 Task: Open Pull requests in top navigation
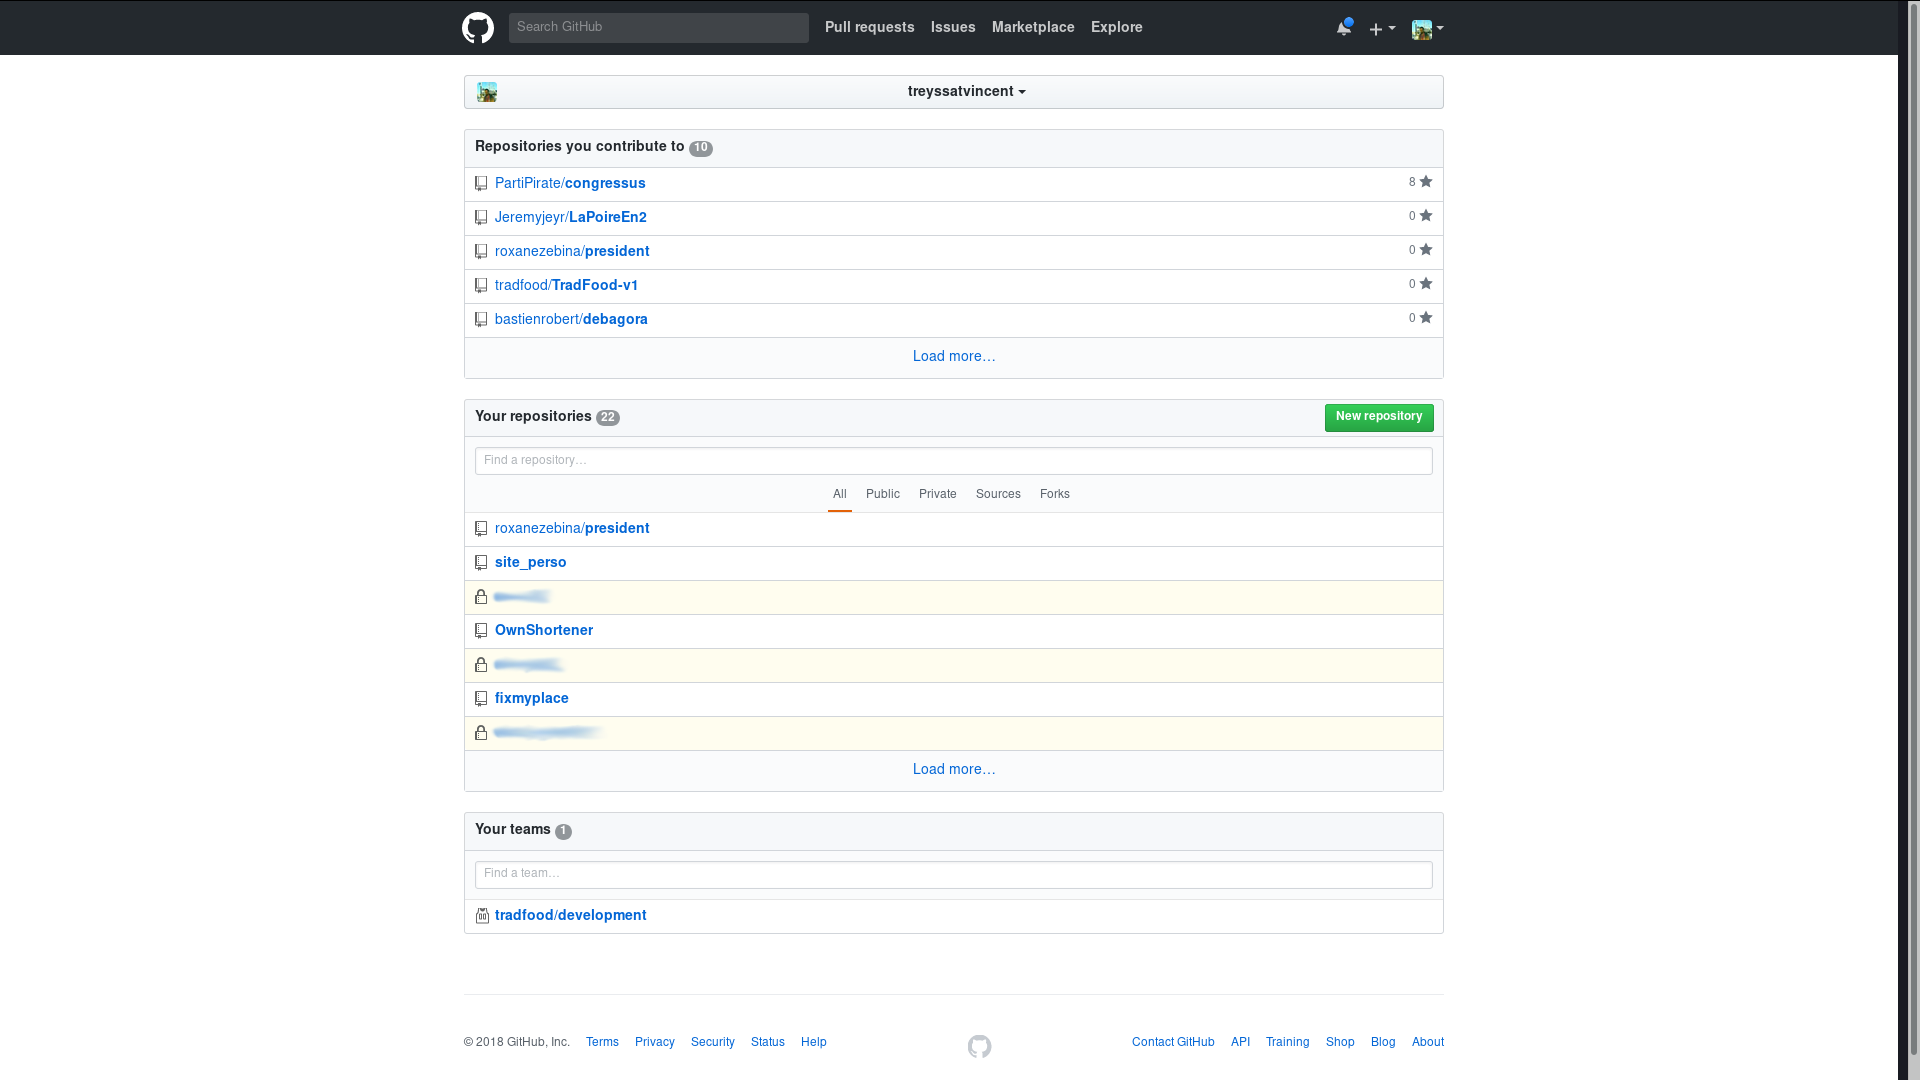pos(869,28)
